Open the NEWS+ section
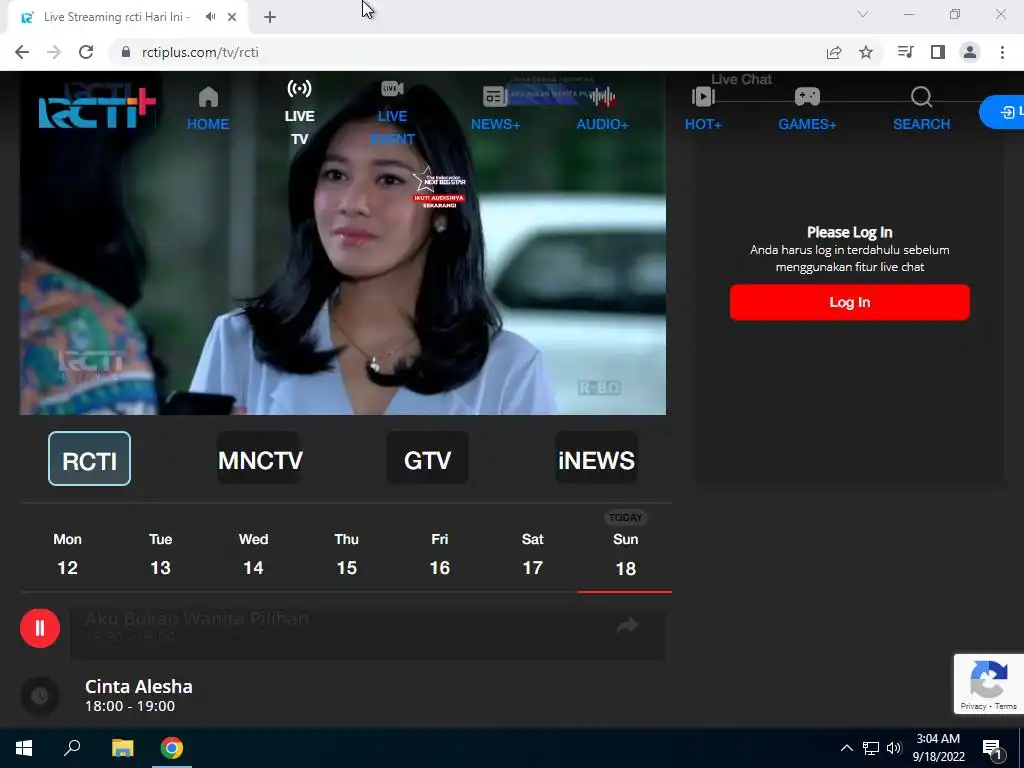 (496, 108)
